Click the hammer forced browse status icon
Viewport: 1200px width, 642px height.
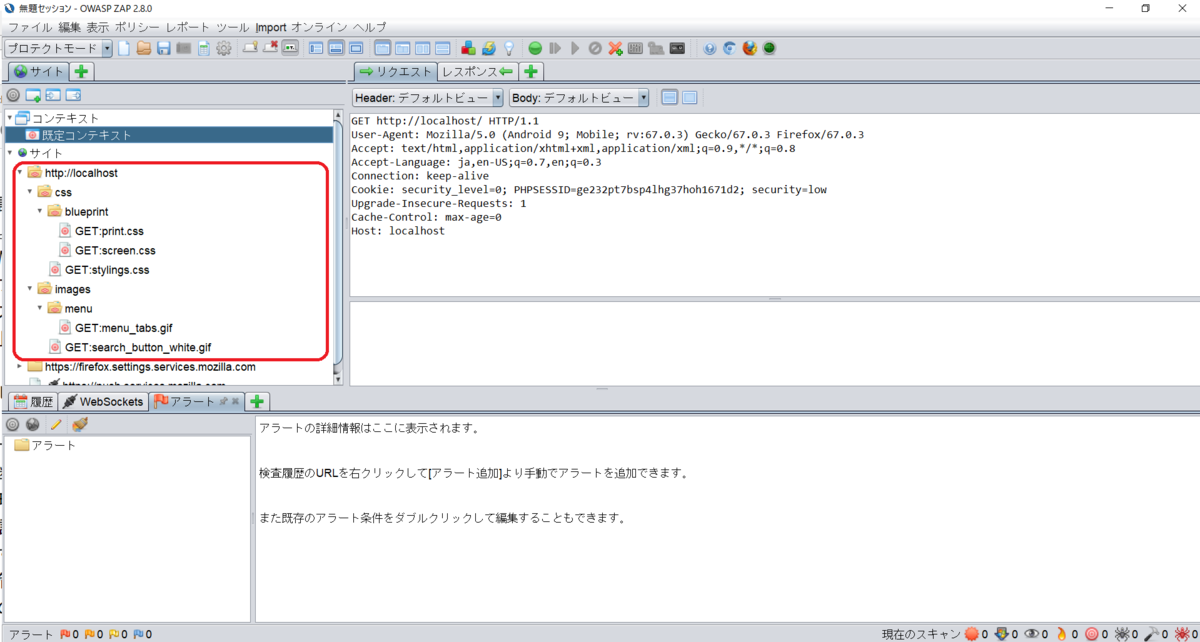click(x=1151, y=634)
